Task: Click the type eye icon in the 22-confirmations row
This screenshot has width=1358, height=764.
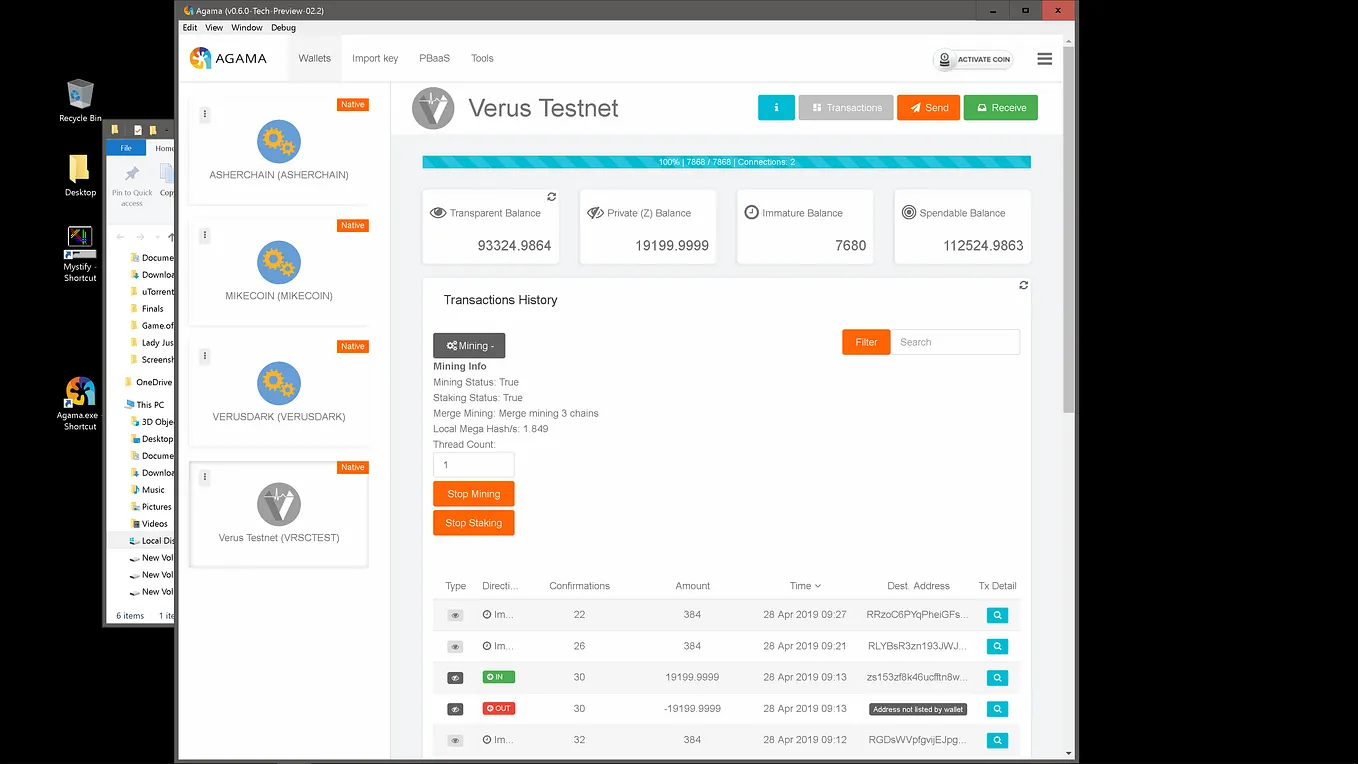Action: 455,616
